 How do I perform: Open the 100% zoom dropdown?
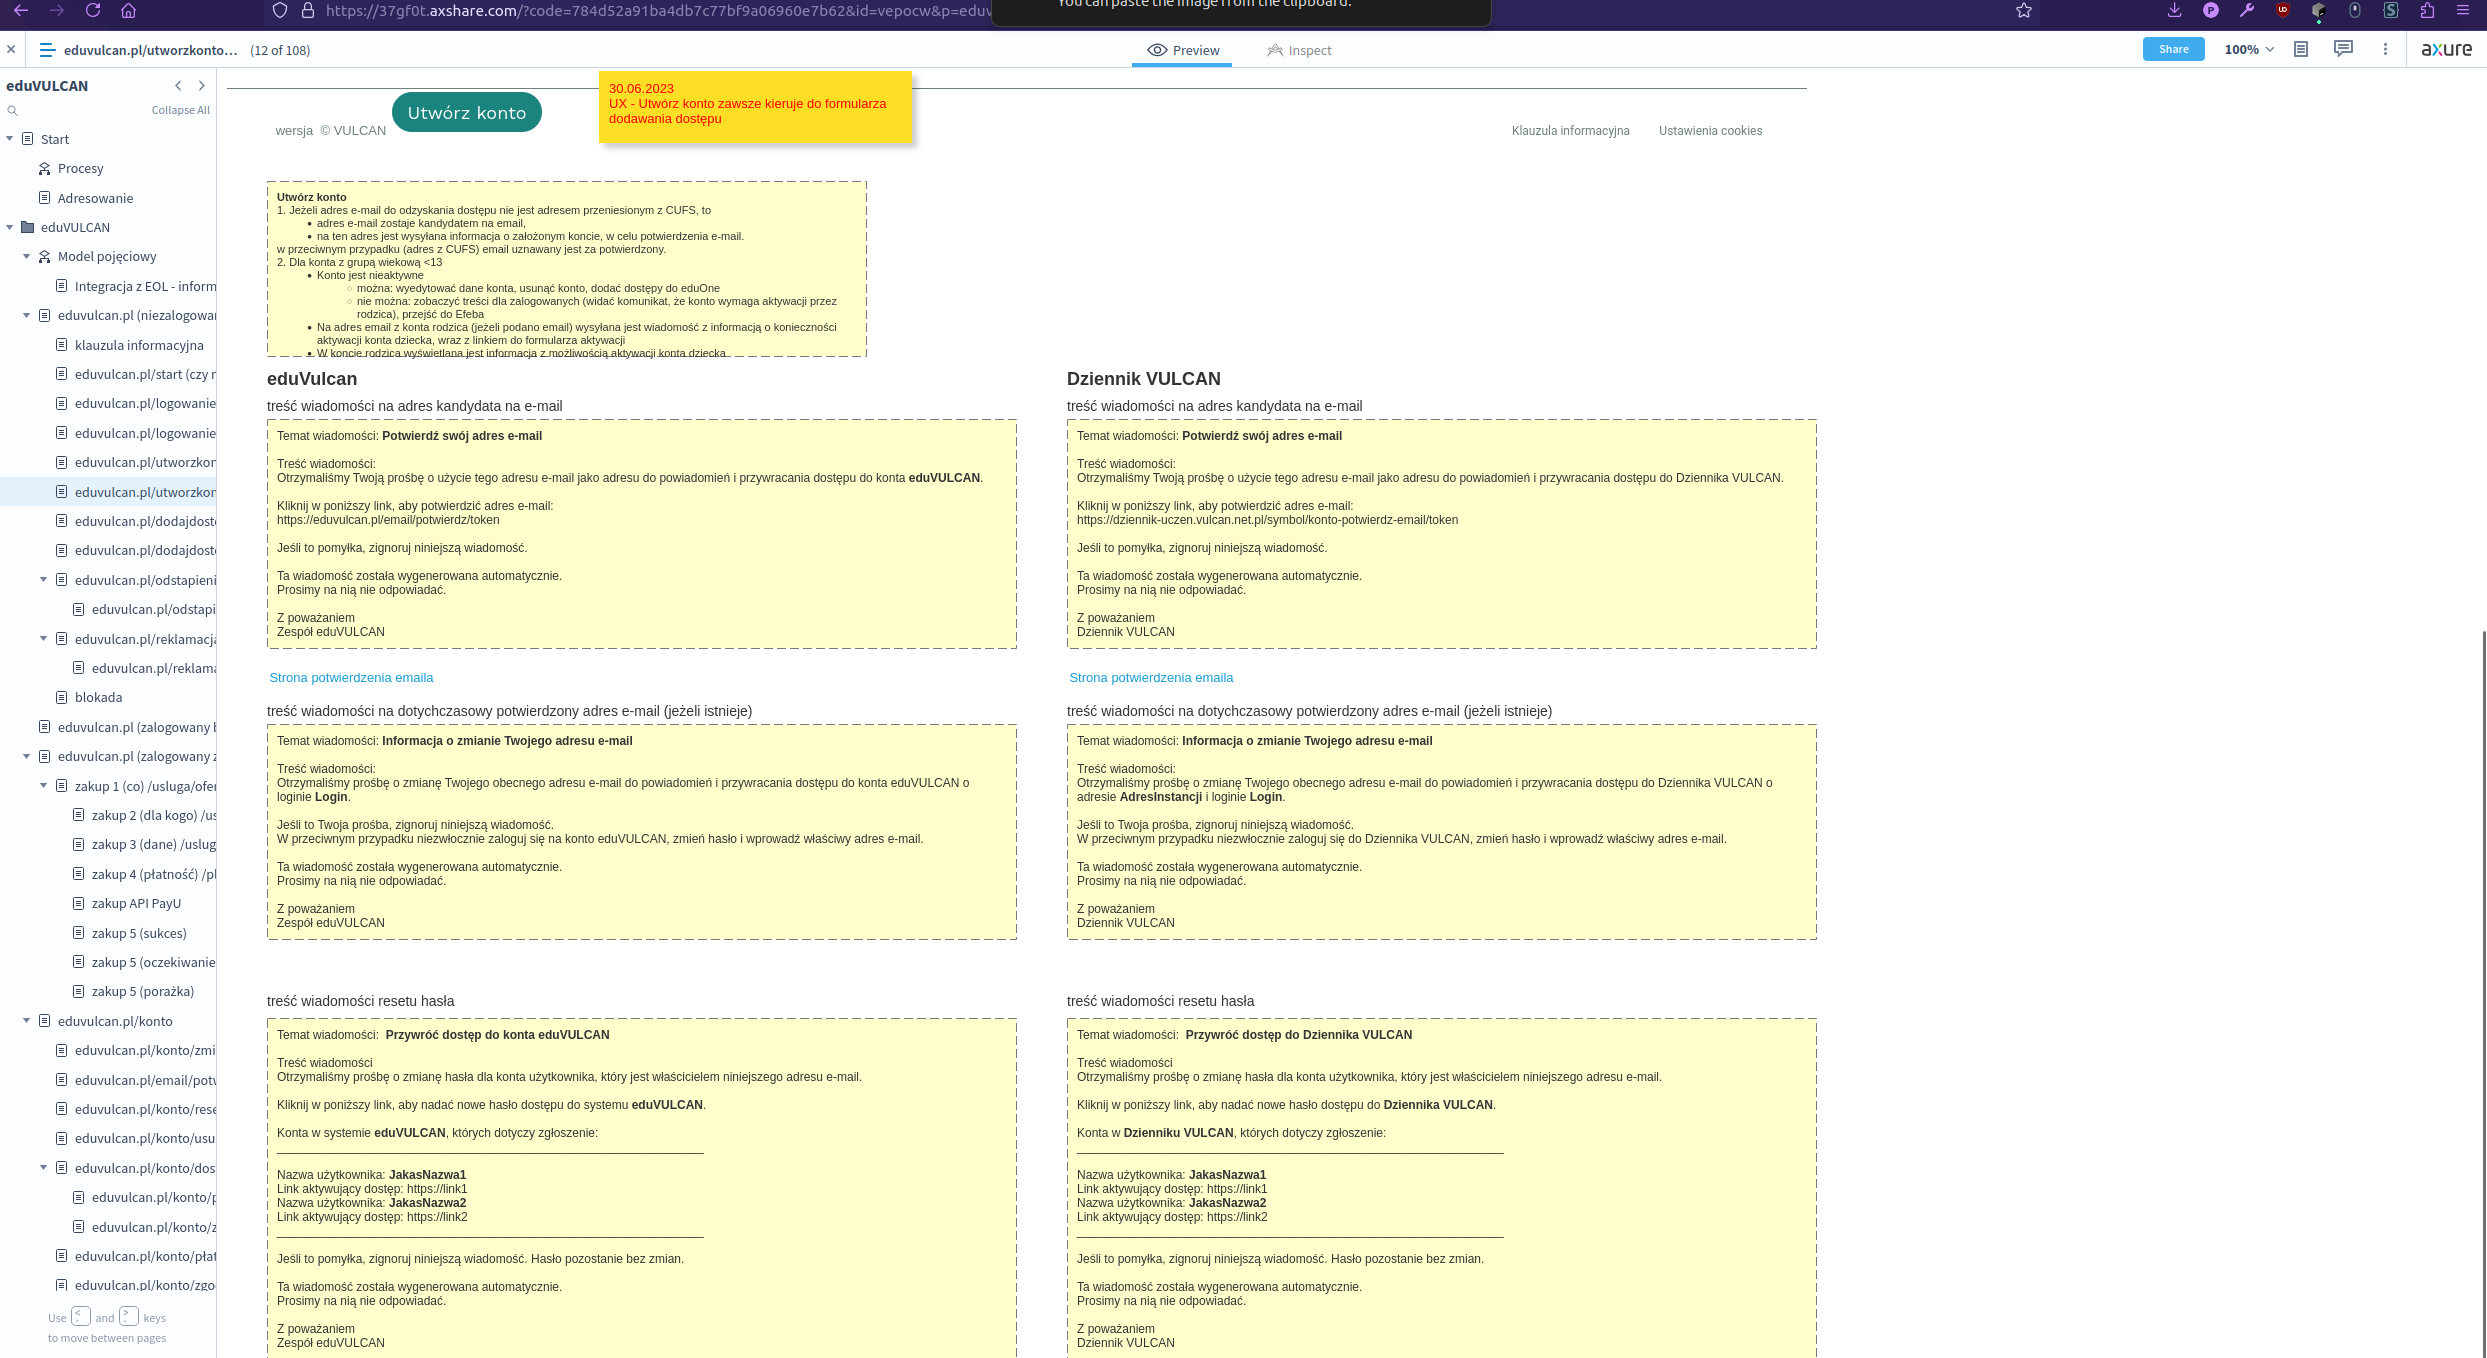[x=2249, y=50]
